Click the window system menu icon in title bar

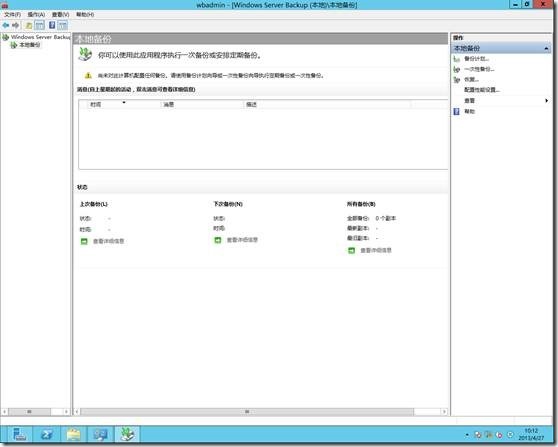coord(5,4)
